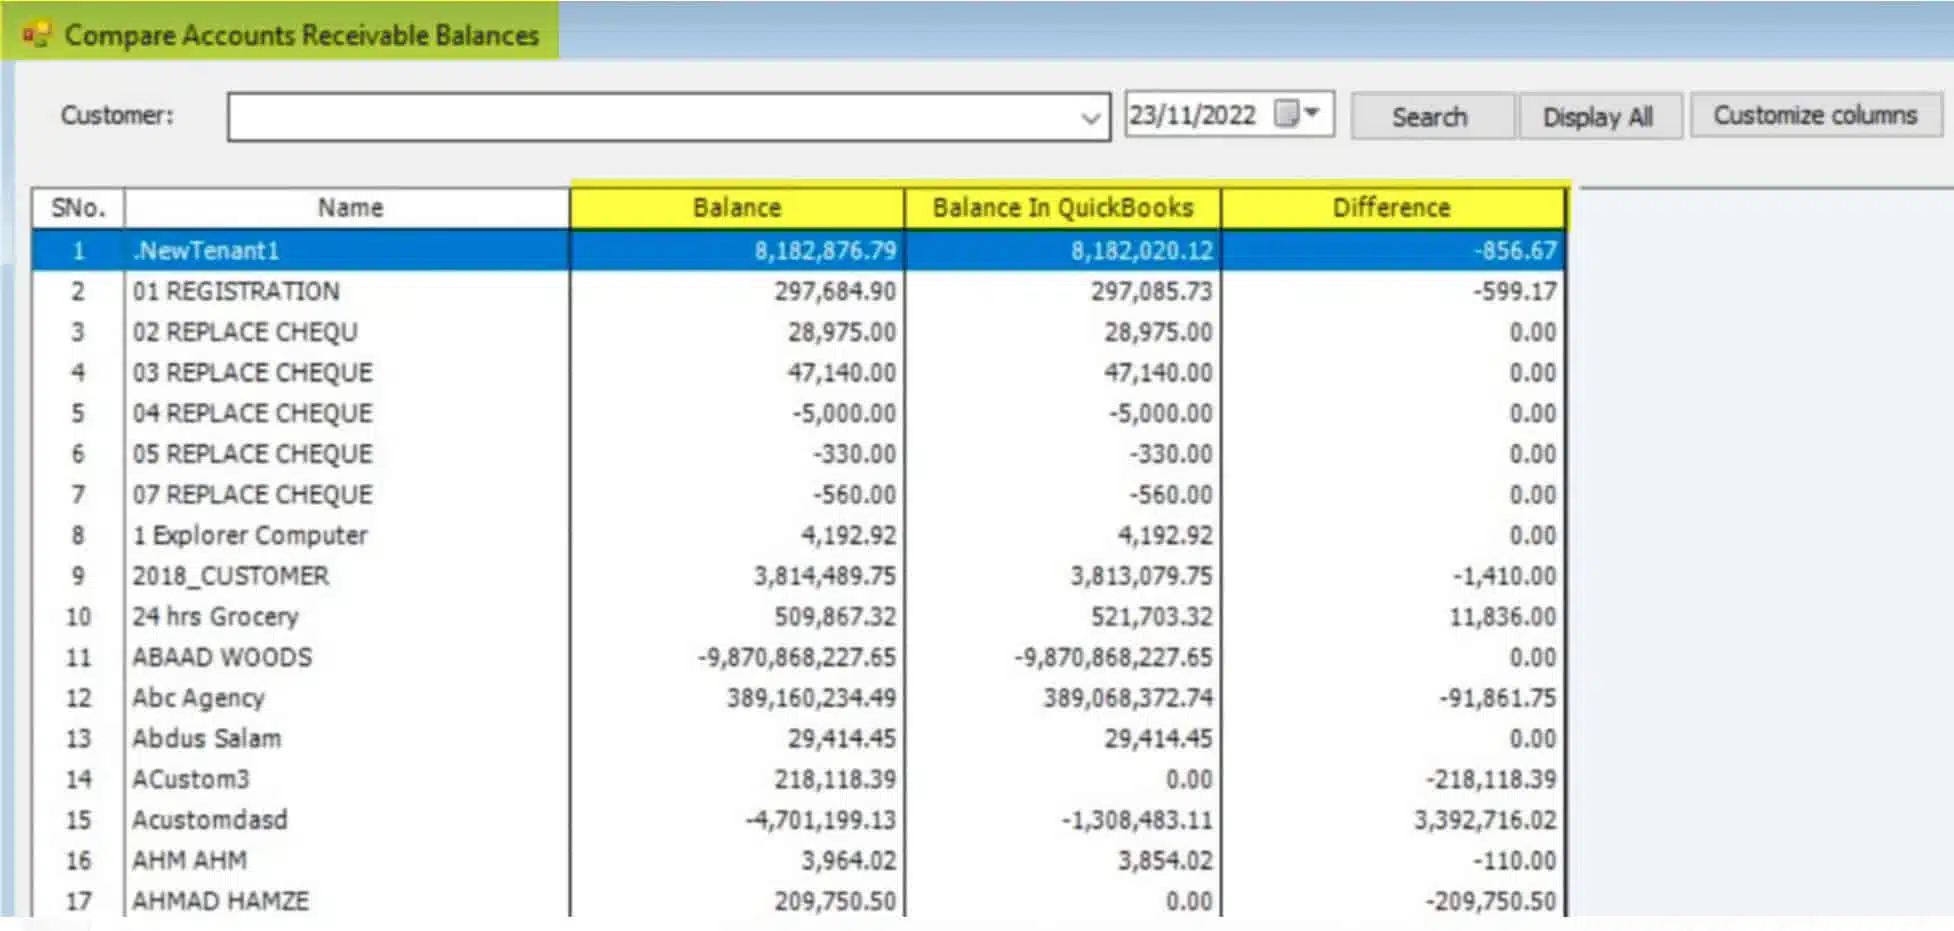Click the Name column header
Image resolution: width=1954 pixels, height=931 pixels.
click(x=350, y=208)
